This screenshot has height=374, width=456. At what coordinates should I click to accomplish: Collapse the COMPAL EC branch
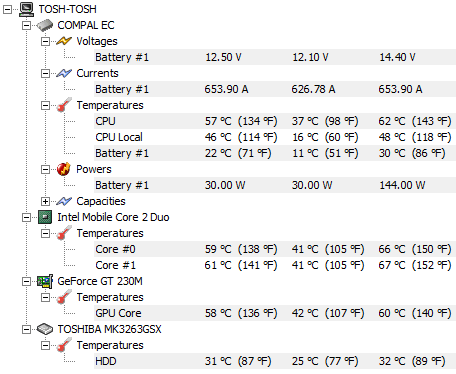26,25
